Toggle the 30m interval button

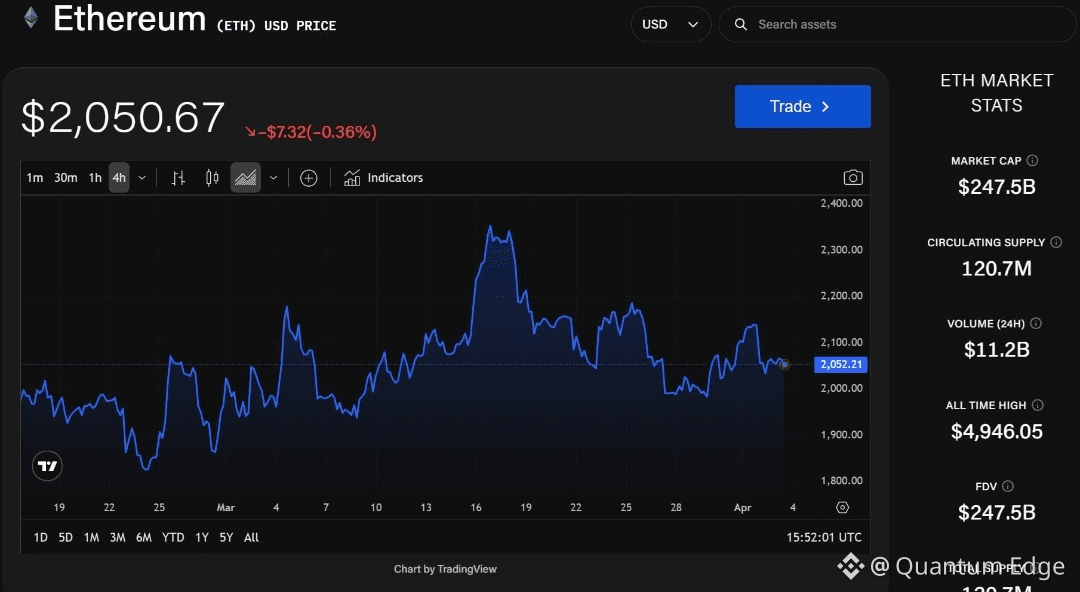coord(65,178)
